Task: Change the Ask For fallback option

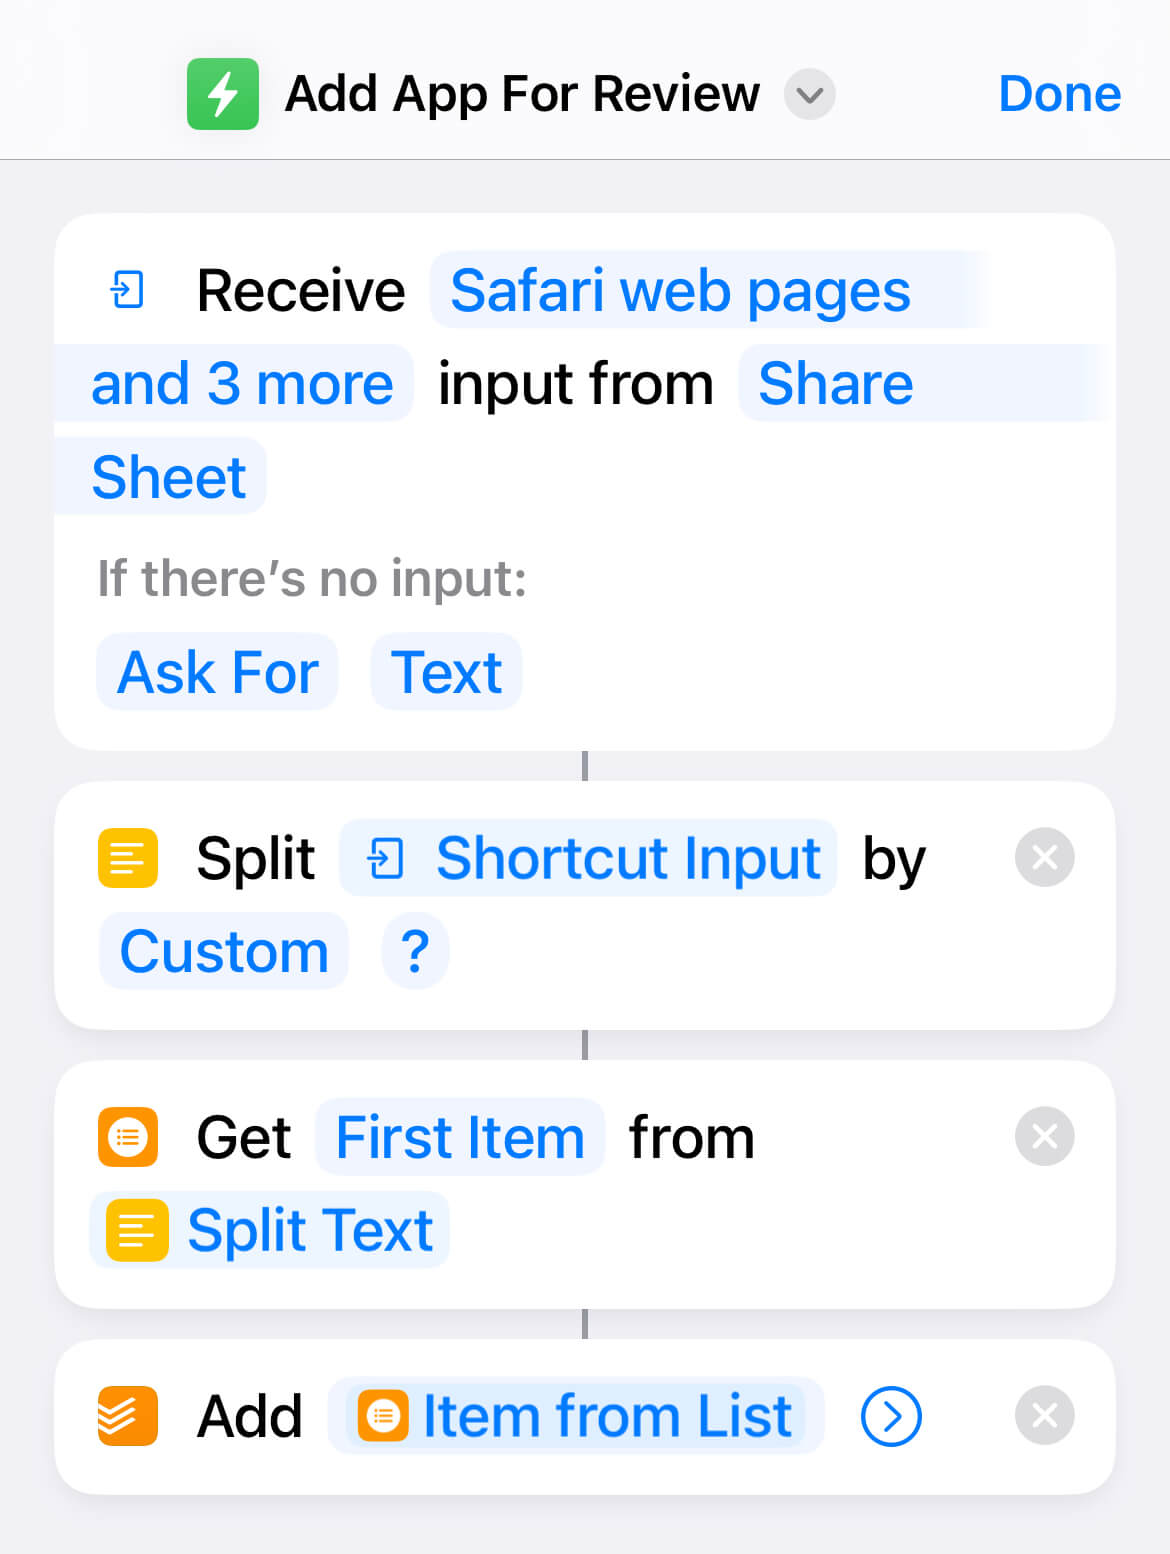Action: point(217,672)
